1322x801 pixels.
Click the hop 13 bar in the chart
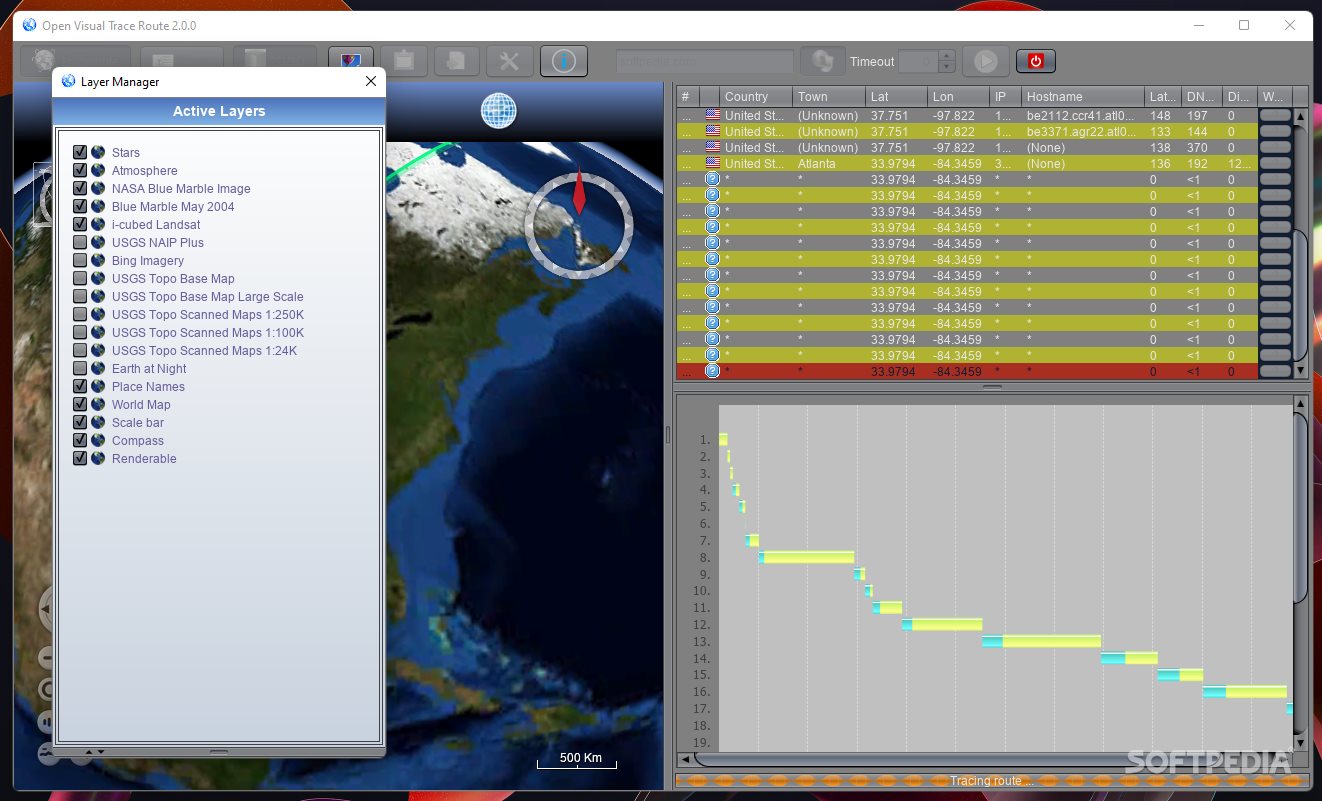(1041, 641)
